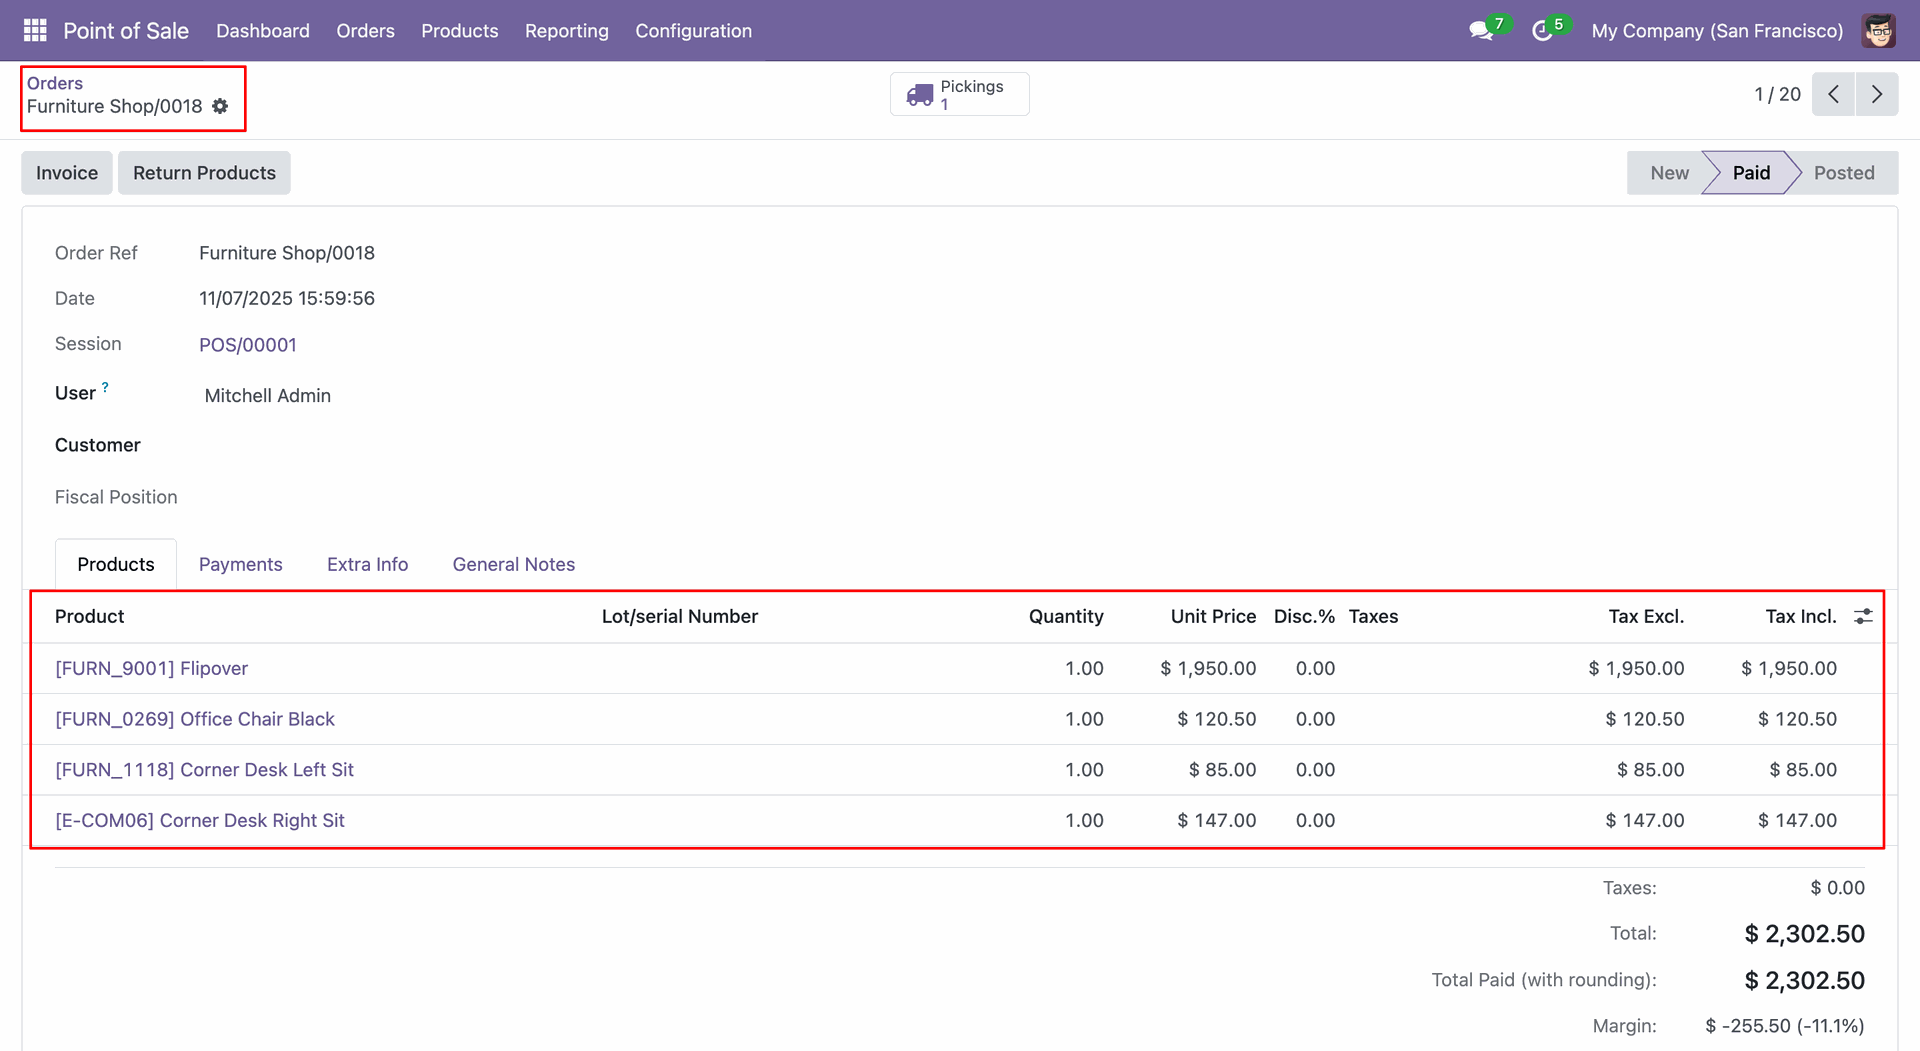
Task: Open session link POS/00001
Action: tap(248, 345)
